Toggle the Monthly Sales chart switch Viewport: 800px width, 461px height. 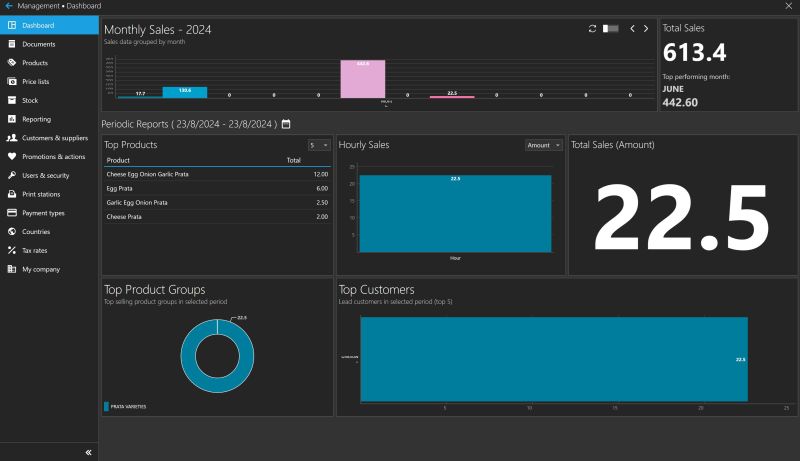(x=611, y=29)
